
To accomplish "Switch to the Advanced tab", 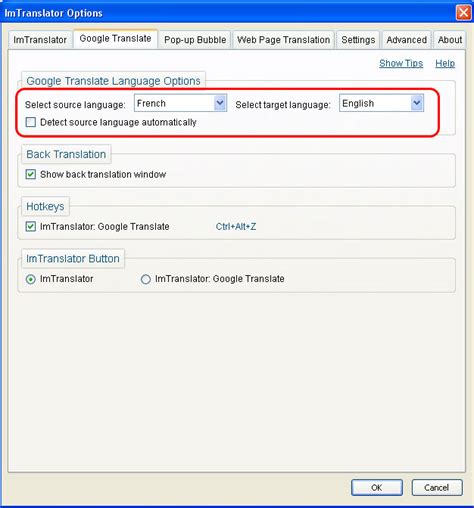I will pos(407,40).
